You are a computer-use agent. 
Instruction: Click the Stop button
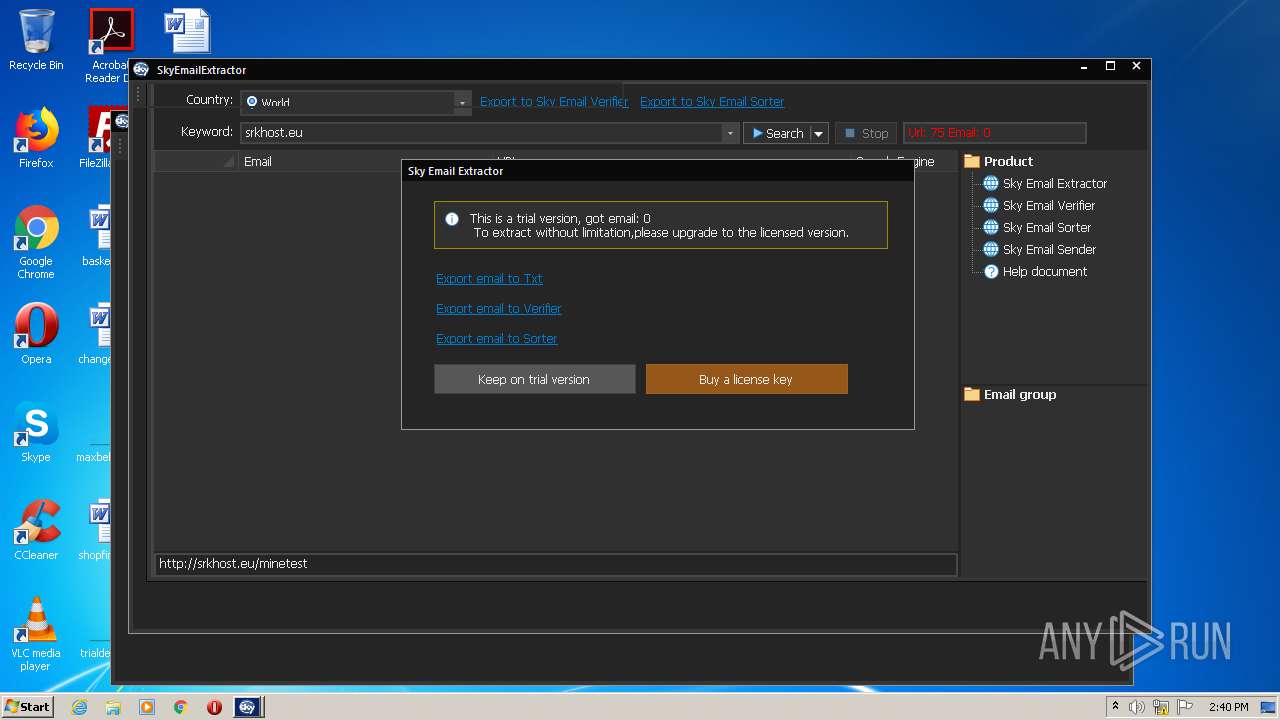[866, 133]
